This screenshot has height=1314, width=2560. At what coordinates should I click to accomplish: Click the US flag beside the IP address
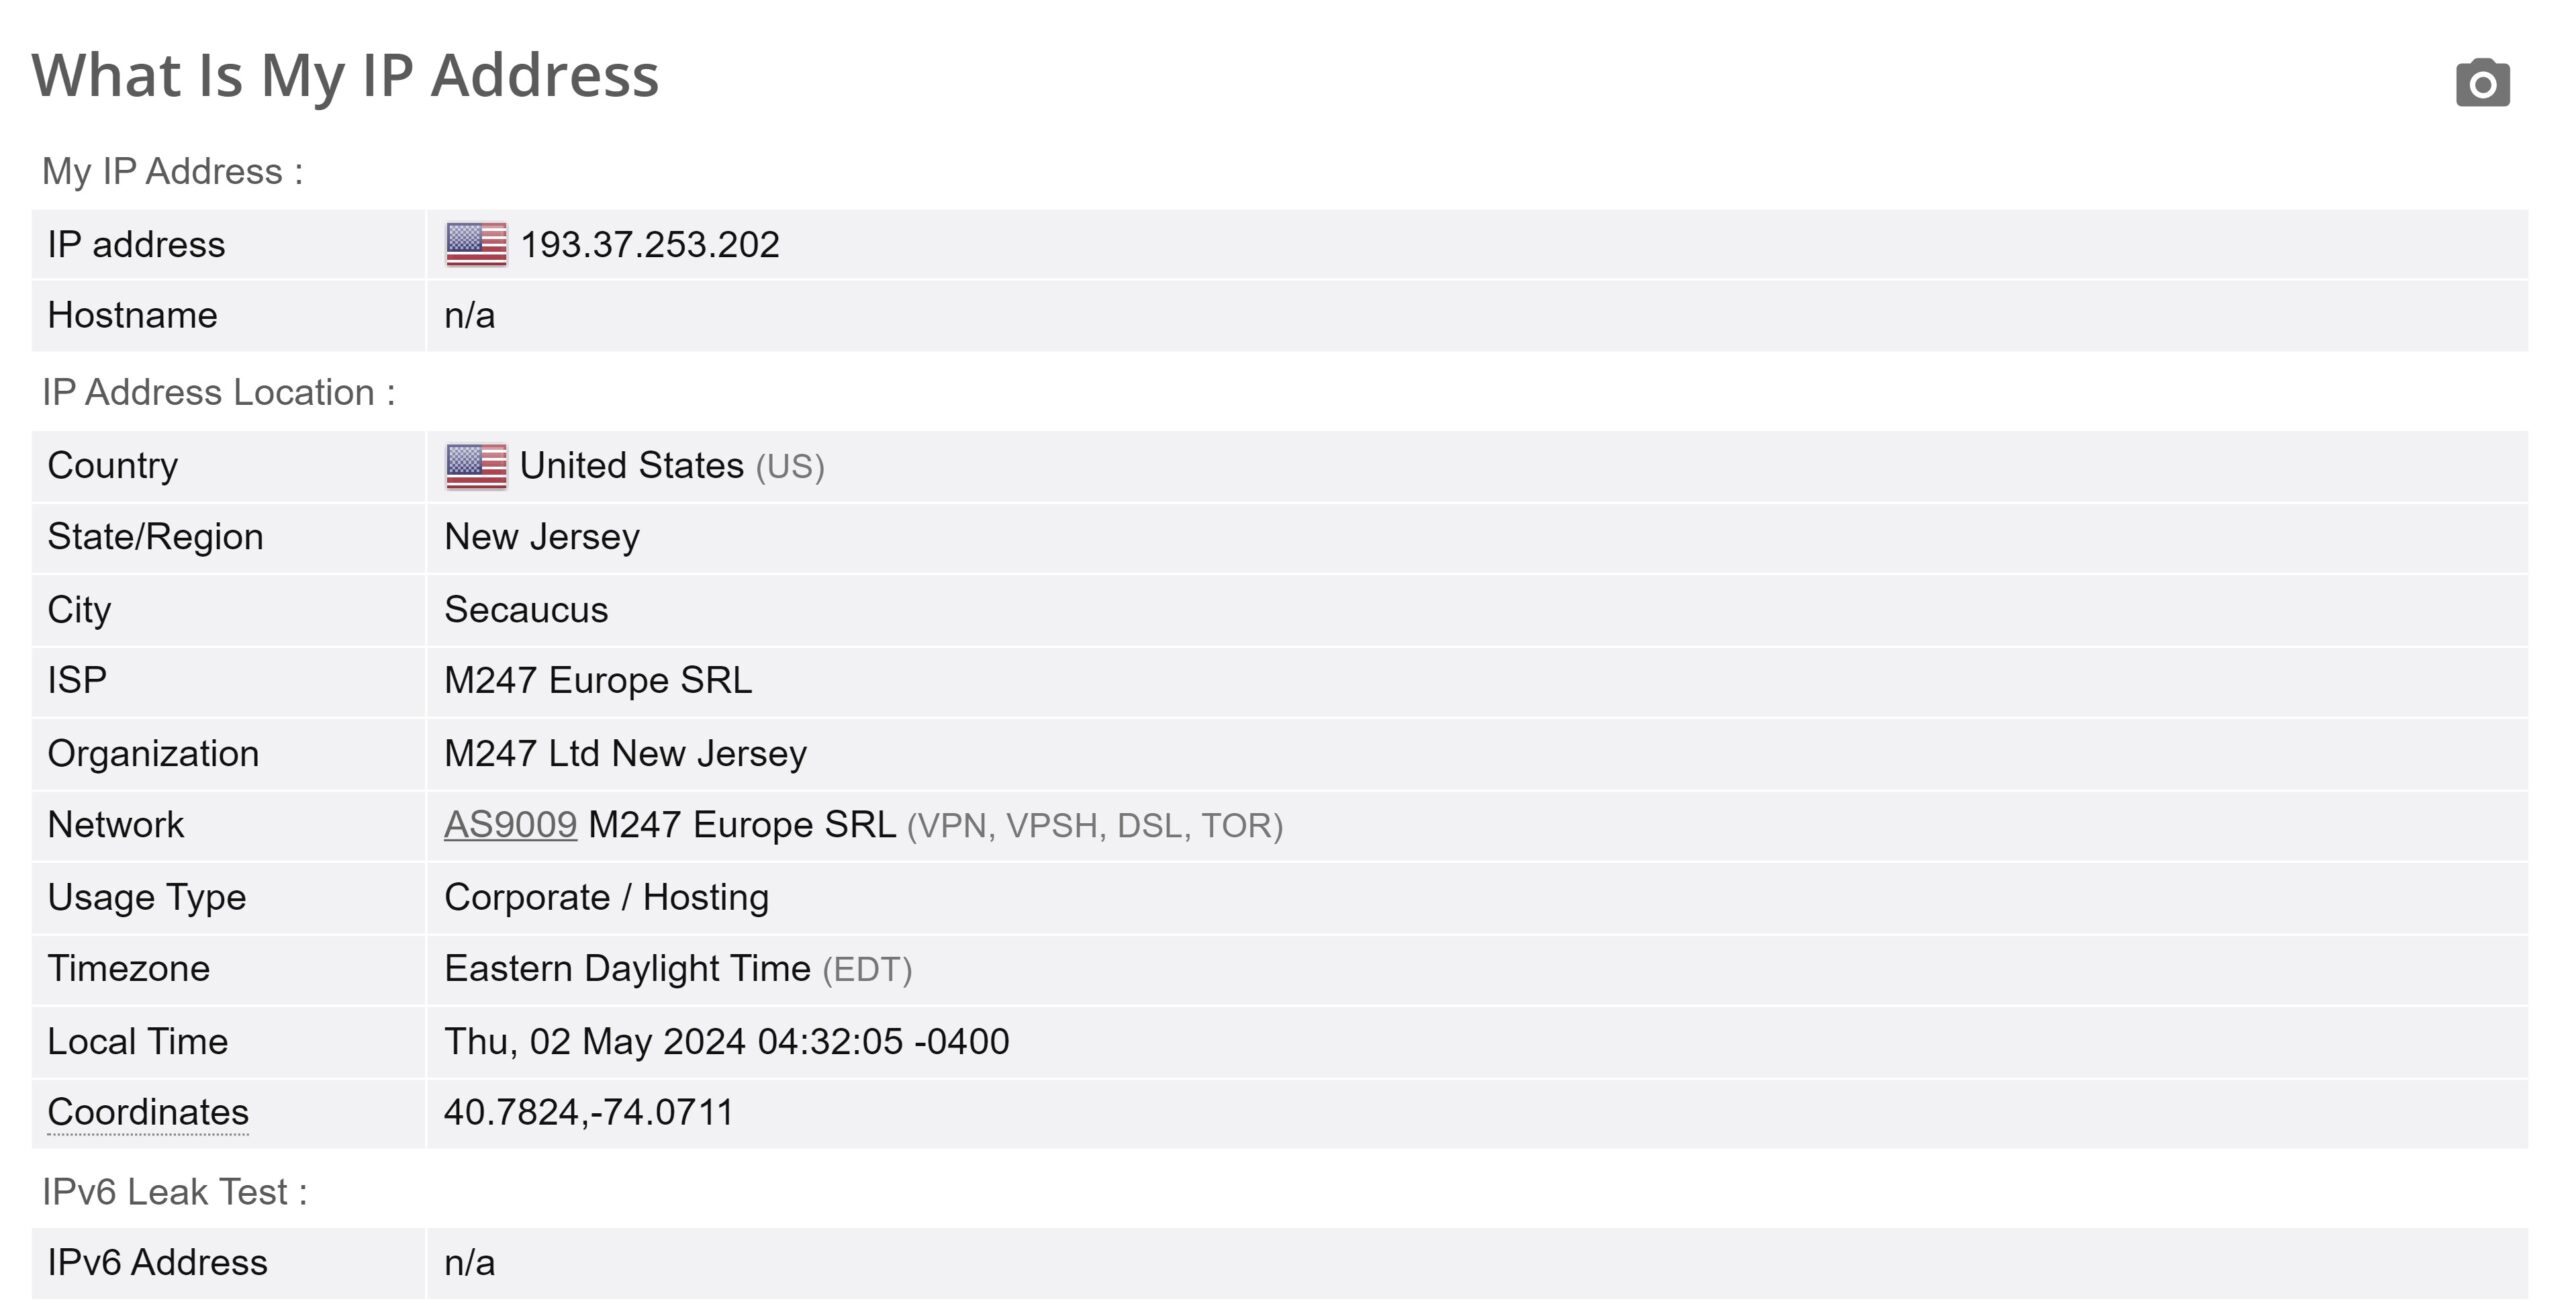tap(476, 244)
